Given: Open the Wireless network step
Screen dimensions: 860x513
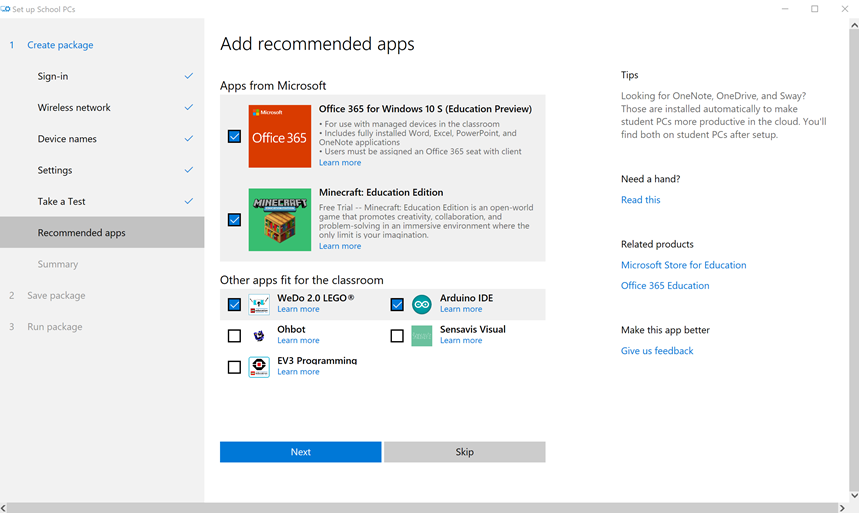Looking at the screenshot, I should pos(102,108).
